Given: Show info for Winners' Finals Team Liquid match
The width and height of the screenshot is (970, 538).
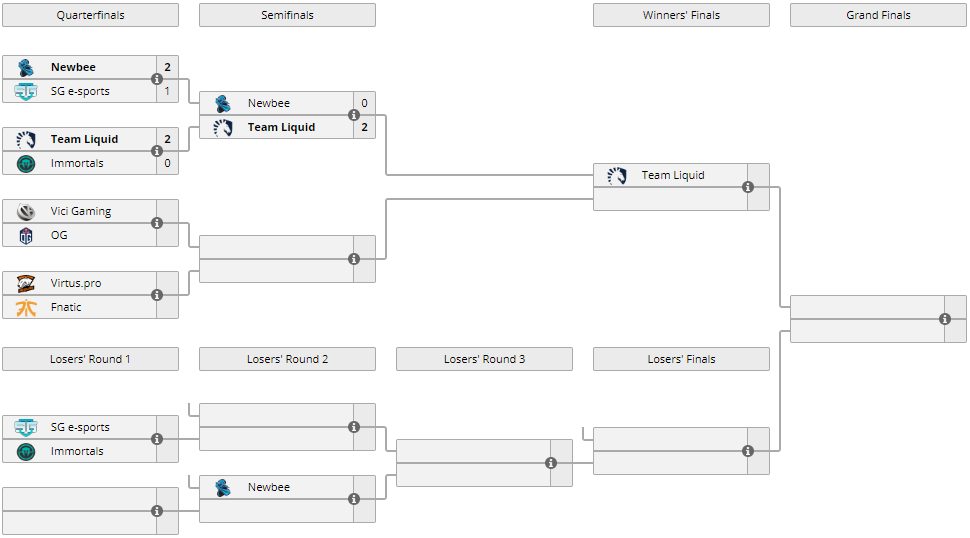Looking at the screenshot, I should click(748, 187).
